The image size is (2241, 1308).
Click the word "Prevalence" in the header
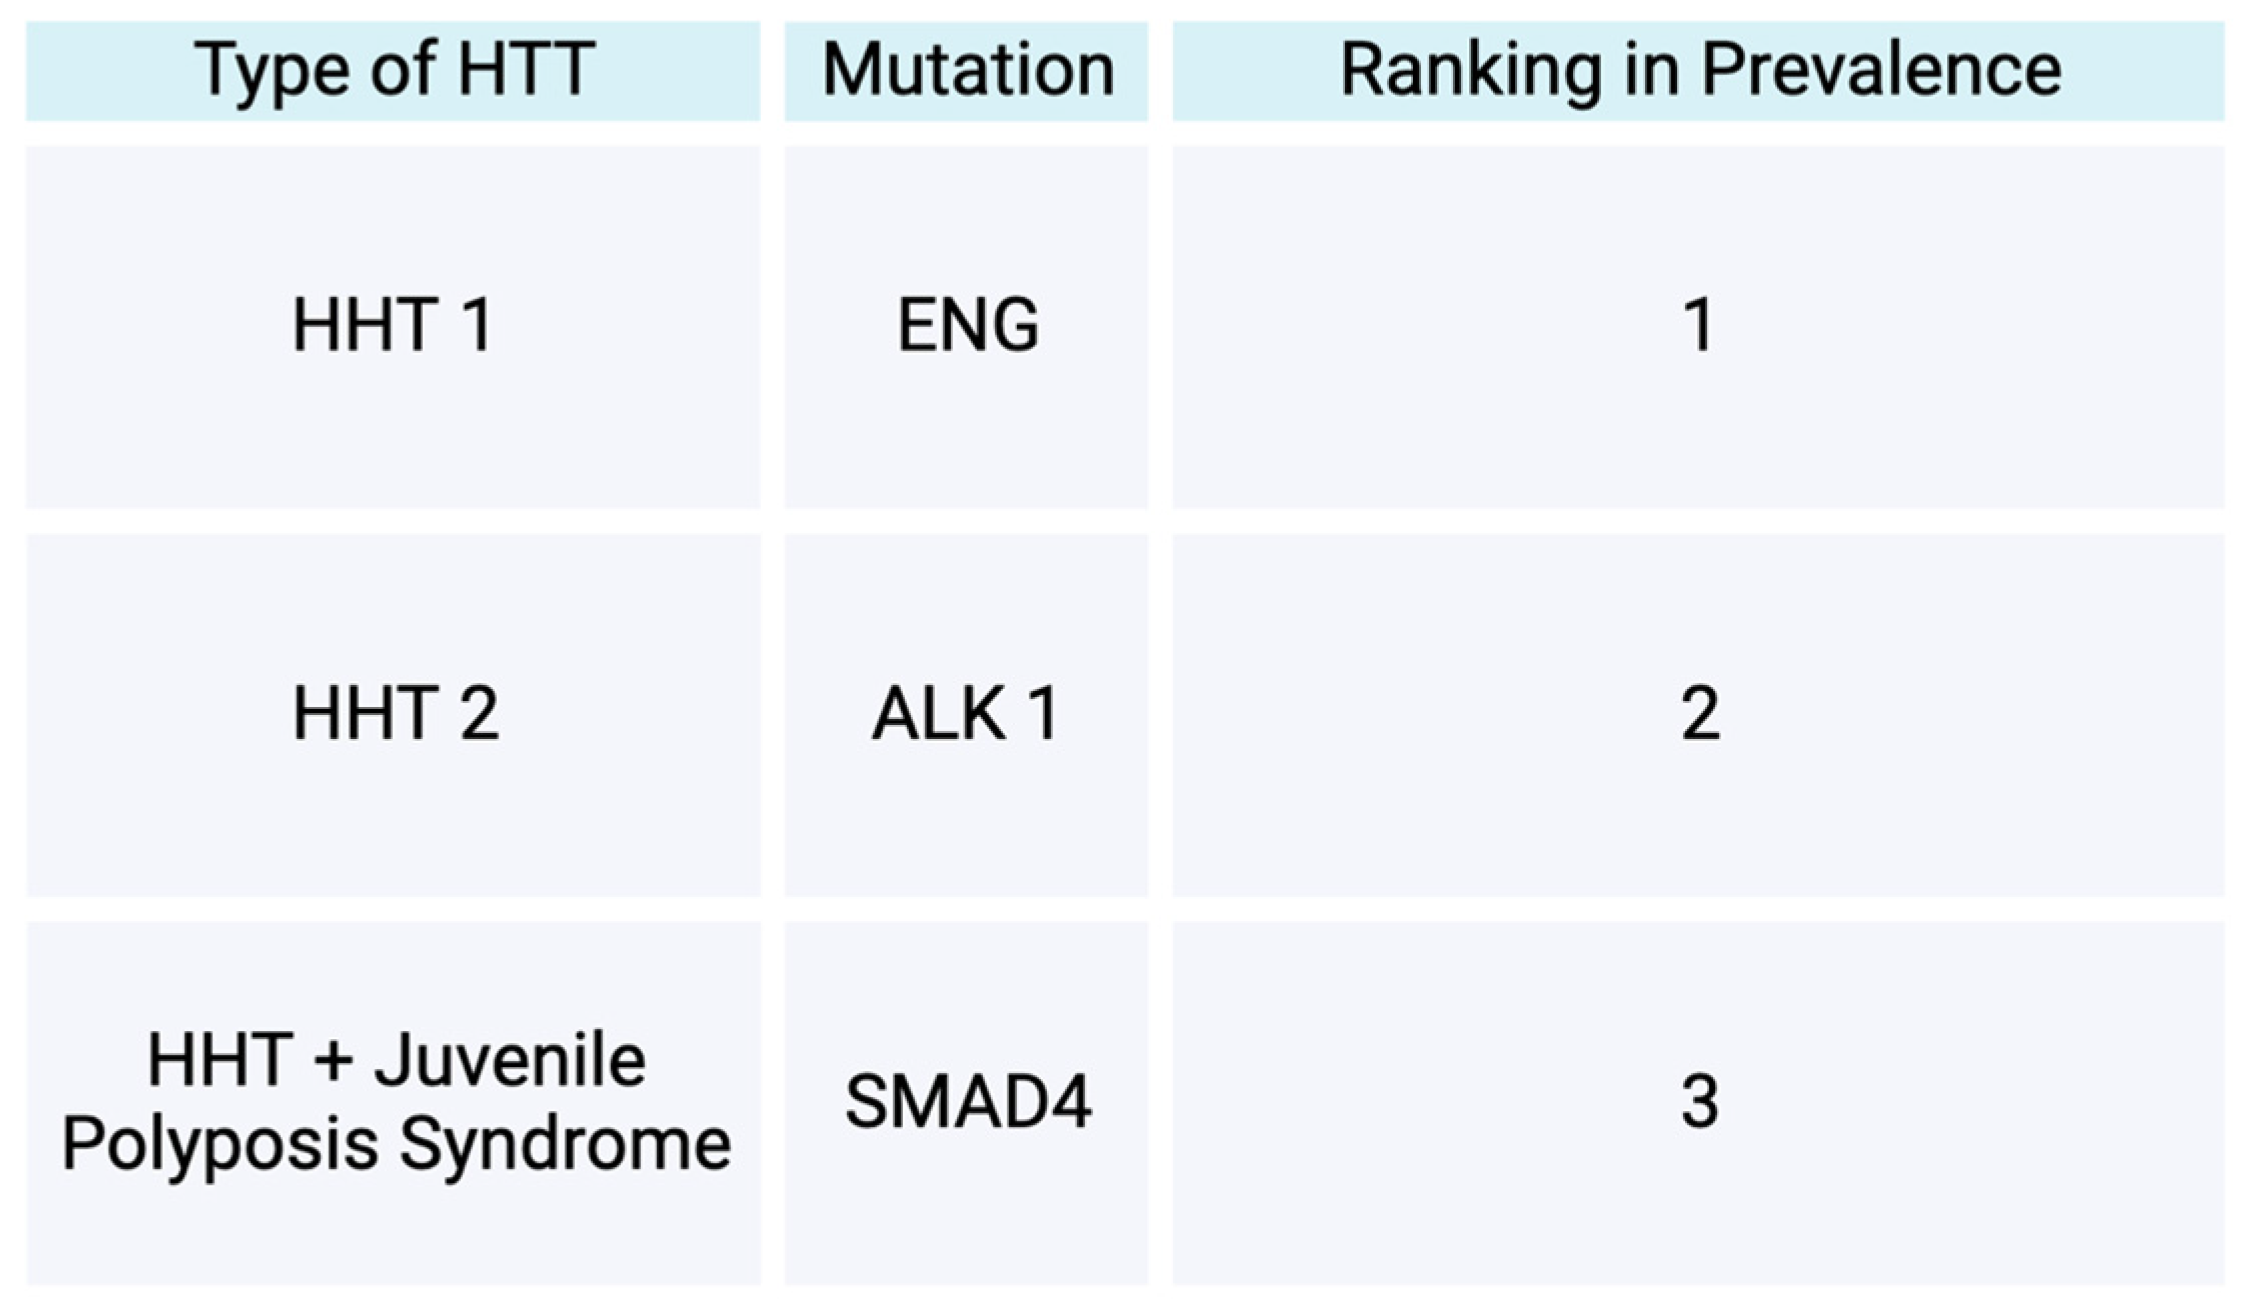point(1881,70)
